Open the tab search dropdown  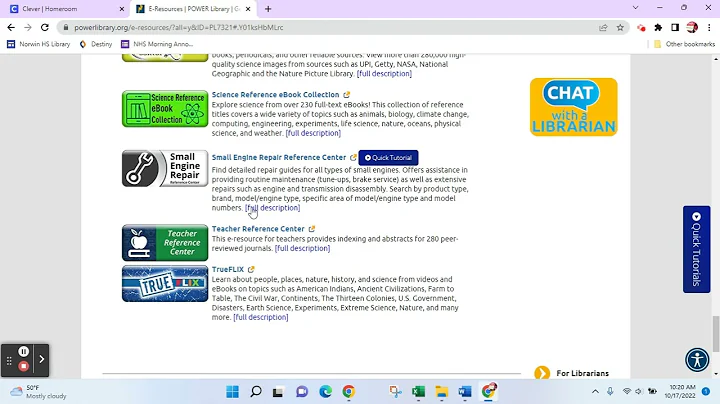click(x=636, y=8)
